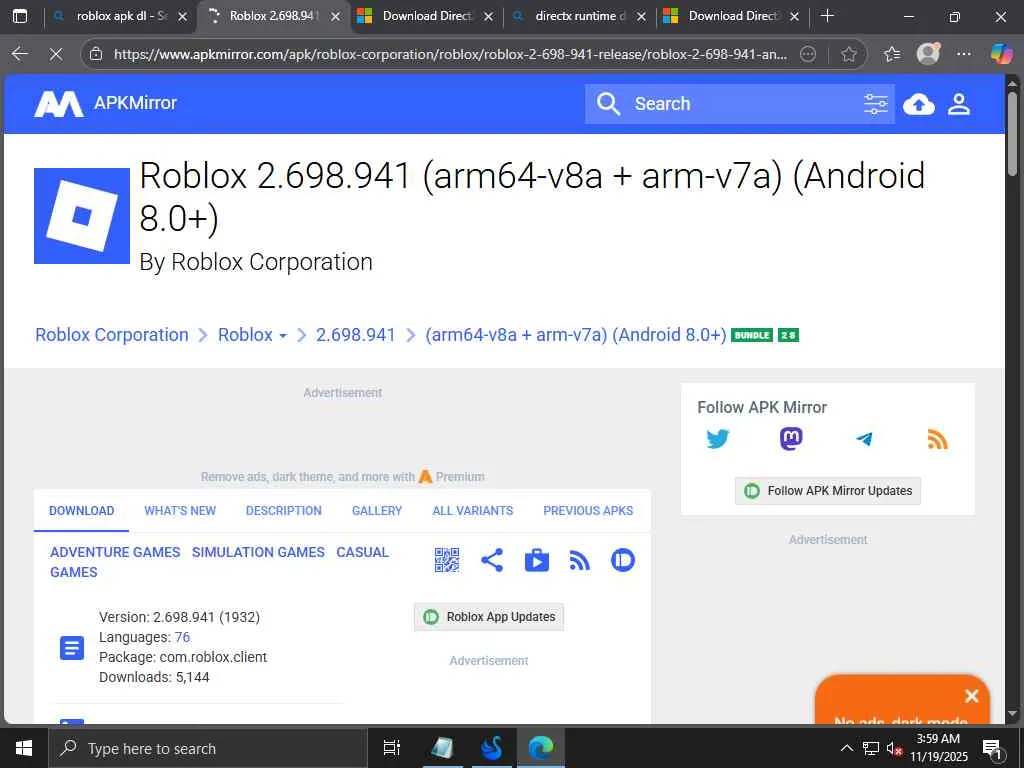Open the Edge profile avatar
Viewport: 1024px width, 768px height.
point(928,54)
